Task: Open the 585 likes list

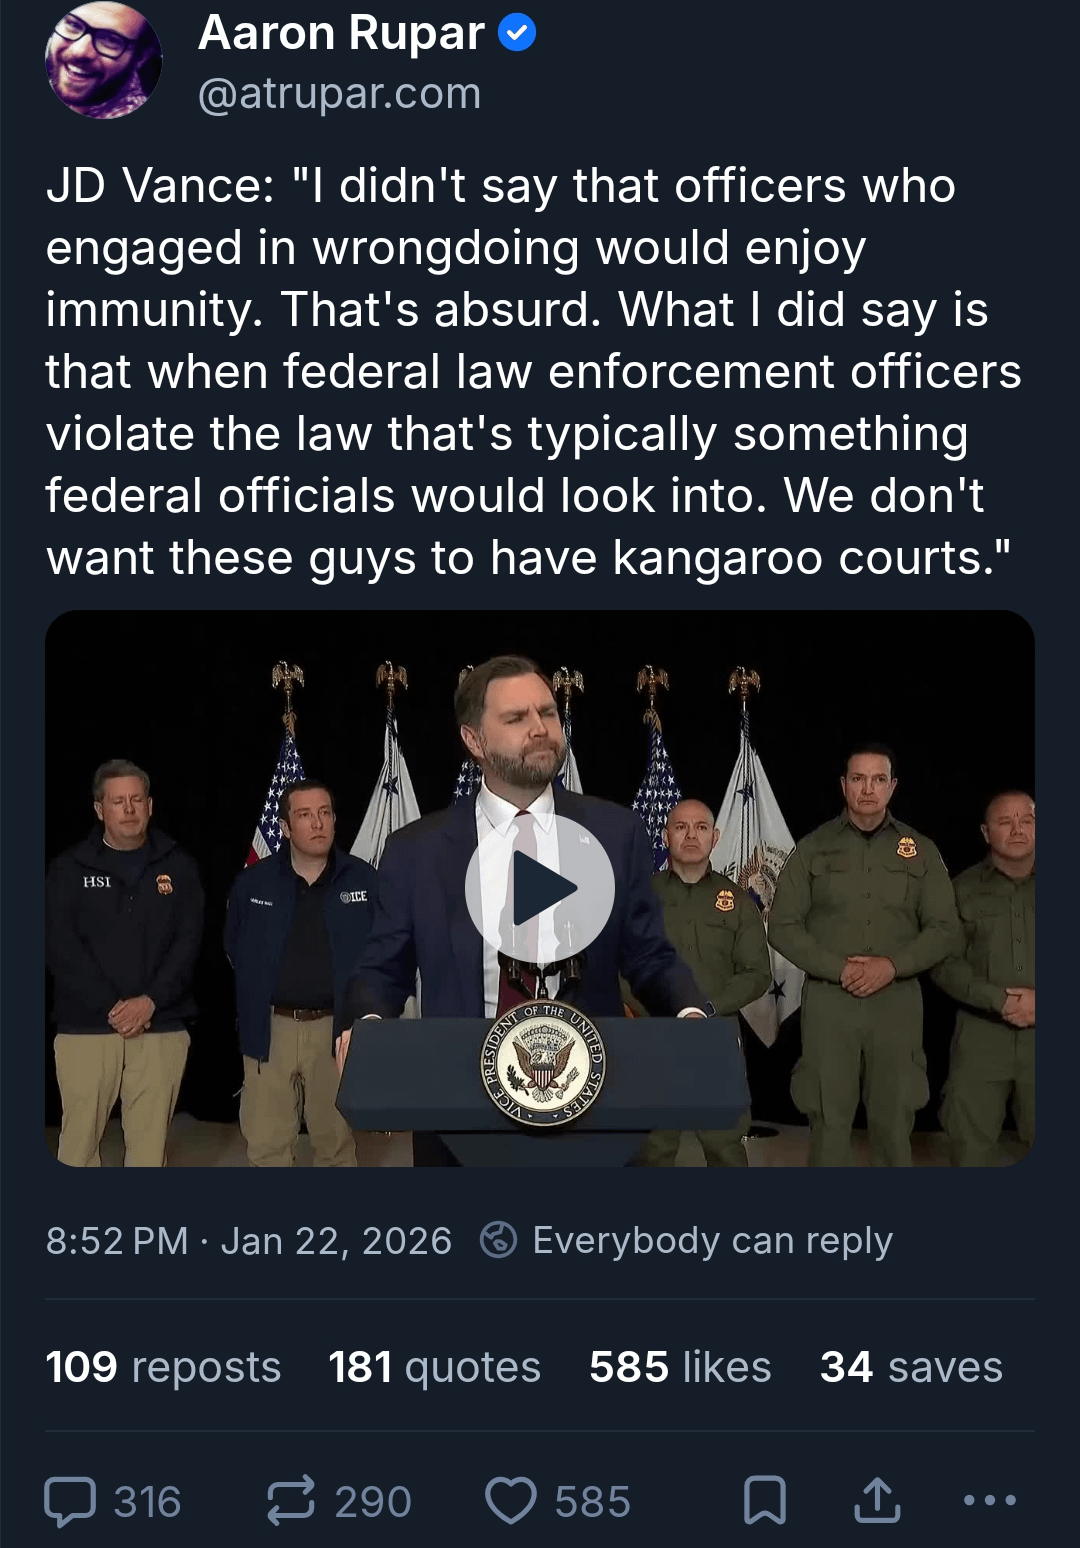Action: [680, 1367]
